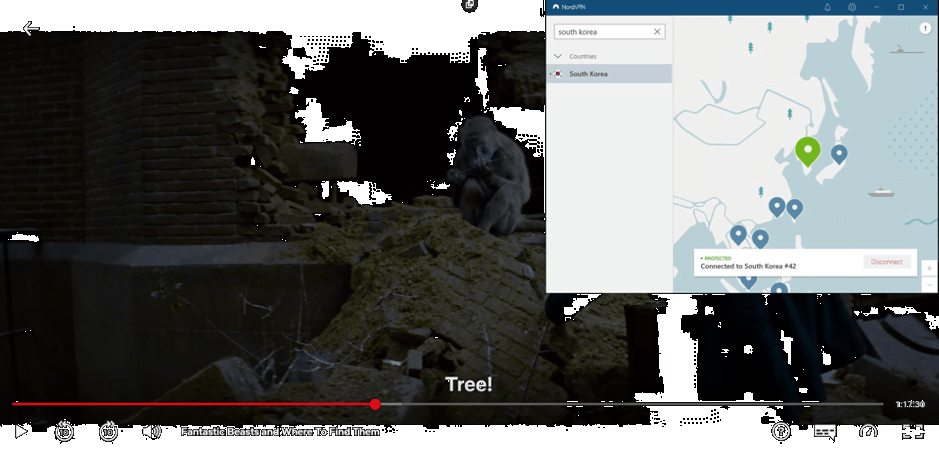
Task: Open NordVPN settings gear
Action: 852,7
